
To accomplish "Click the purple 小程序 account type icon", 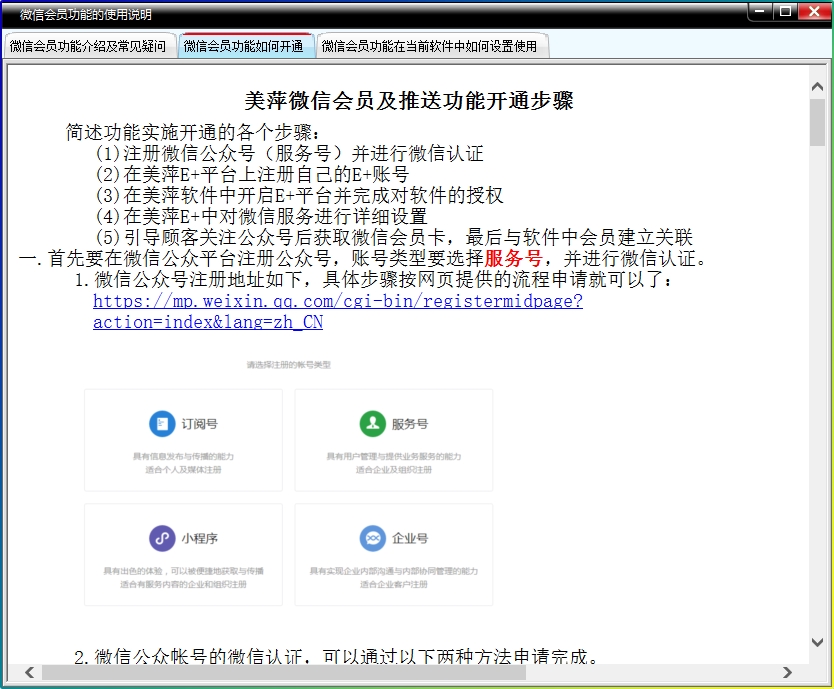I will point(162,538).
